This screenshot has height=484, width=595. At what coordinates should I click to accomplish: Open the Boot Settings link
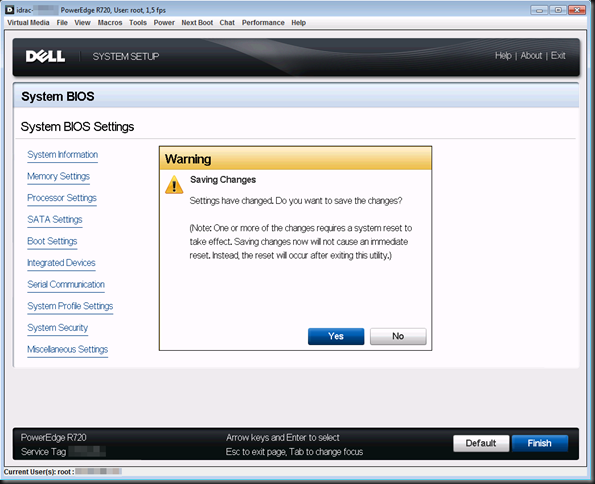coord(52,241)
